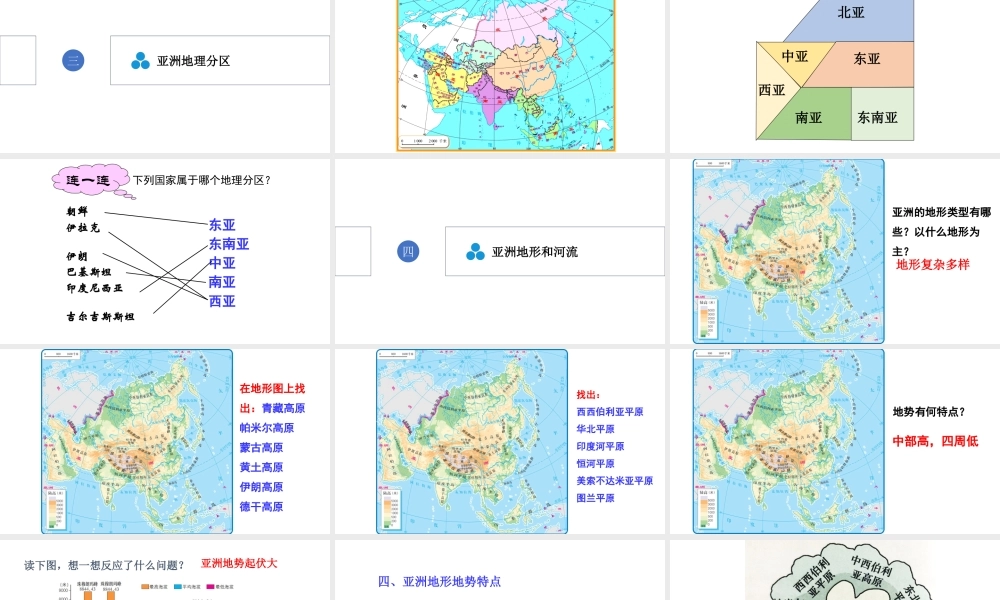Click the red answer 中部高，四周低
Image resolution: width=1000 pixels, height=600 pixels.
click(x=935, y=441)
